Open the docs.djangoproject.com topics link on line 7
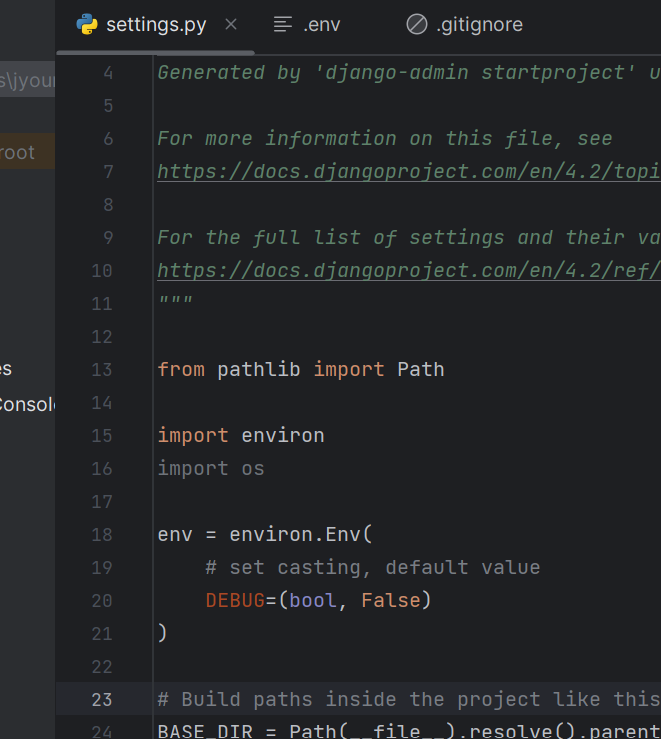 (409, 172)
